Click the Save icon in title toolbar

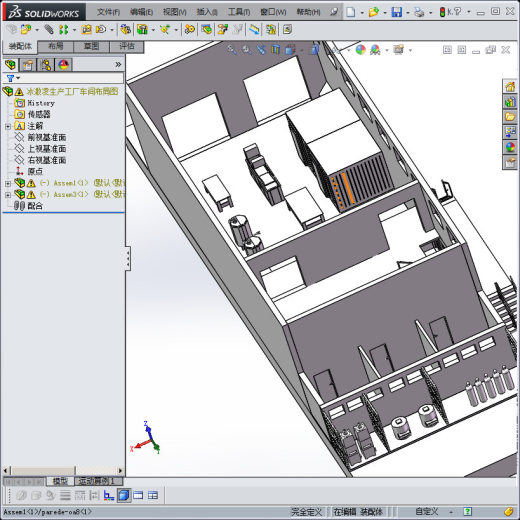pyautogui.click(x=397, y=12)
